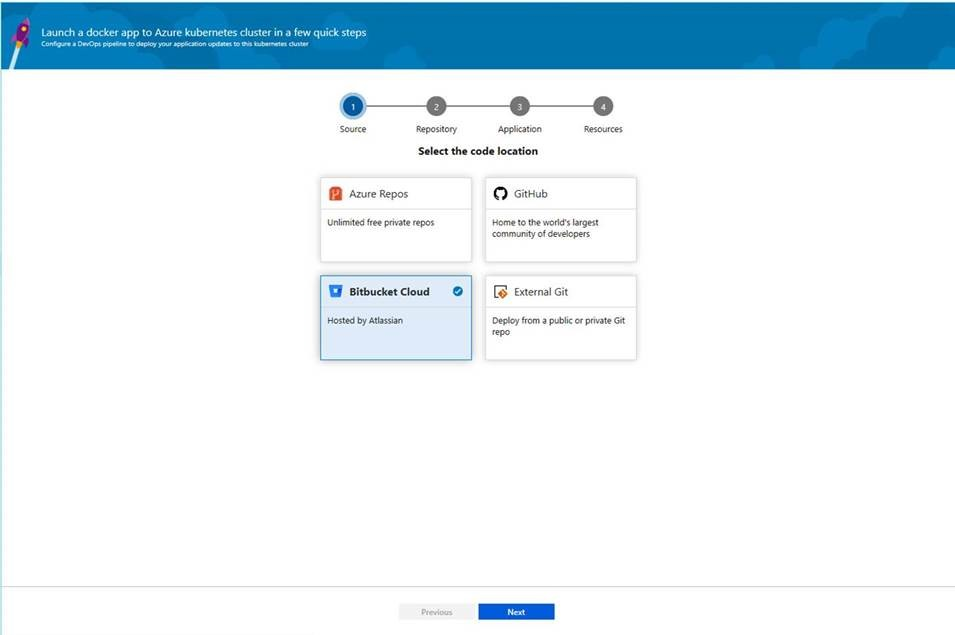
Task: Click the Bitbucket Cloud bucket icon
Action: click(x=335, y=291)
